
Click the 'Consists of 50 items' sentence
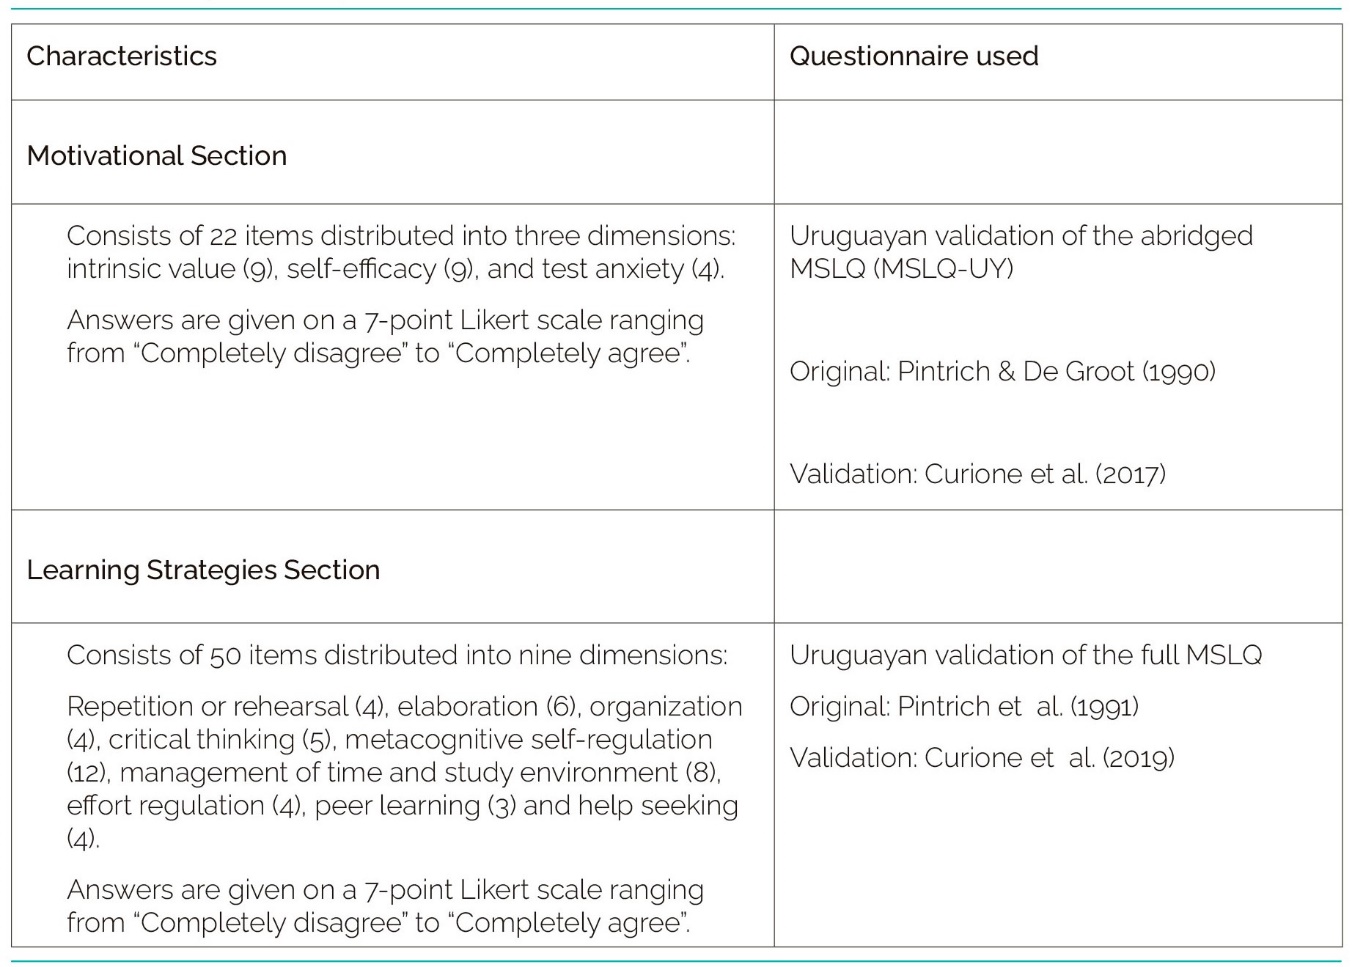(x=397, y=655)
